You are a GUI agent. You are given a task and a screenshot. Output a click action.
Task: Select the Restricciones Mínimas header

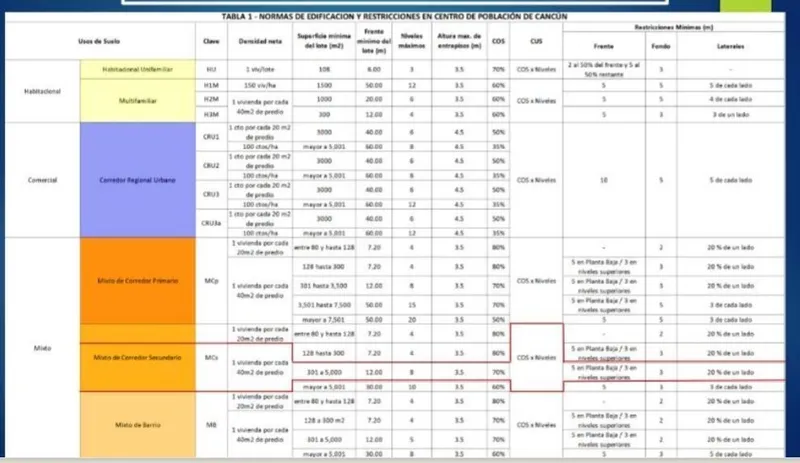click(673, 27)
